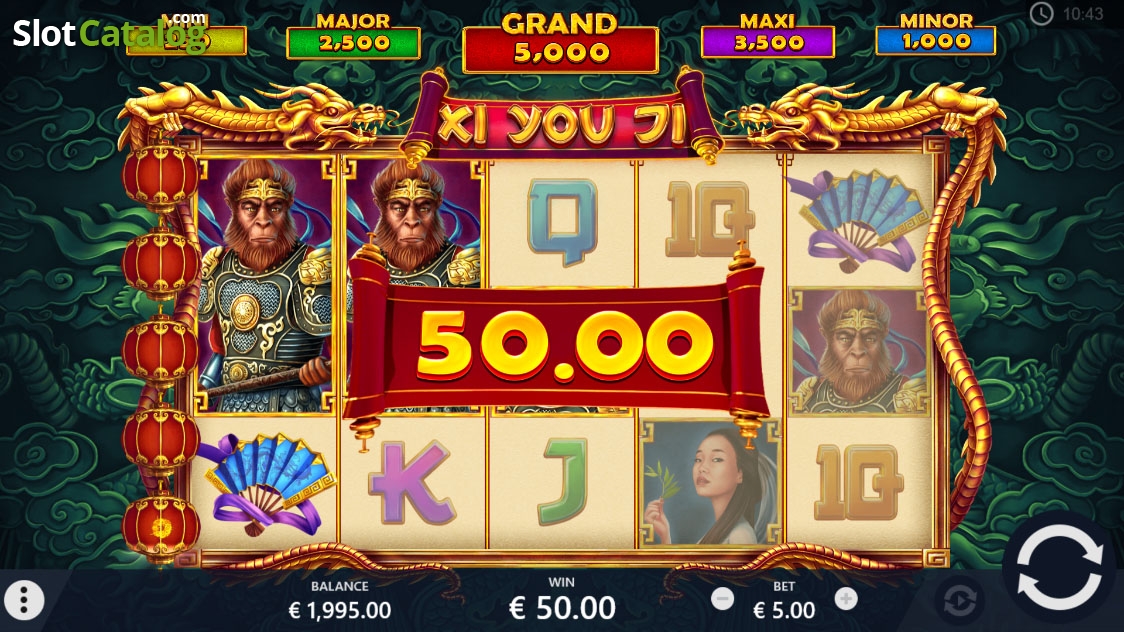Click the Q symbol on the reels
The height and width of the screenshot is (632, 1124).
pos(563,222)
